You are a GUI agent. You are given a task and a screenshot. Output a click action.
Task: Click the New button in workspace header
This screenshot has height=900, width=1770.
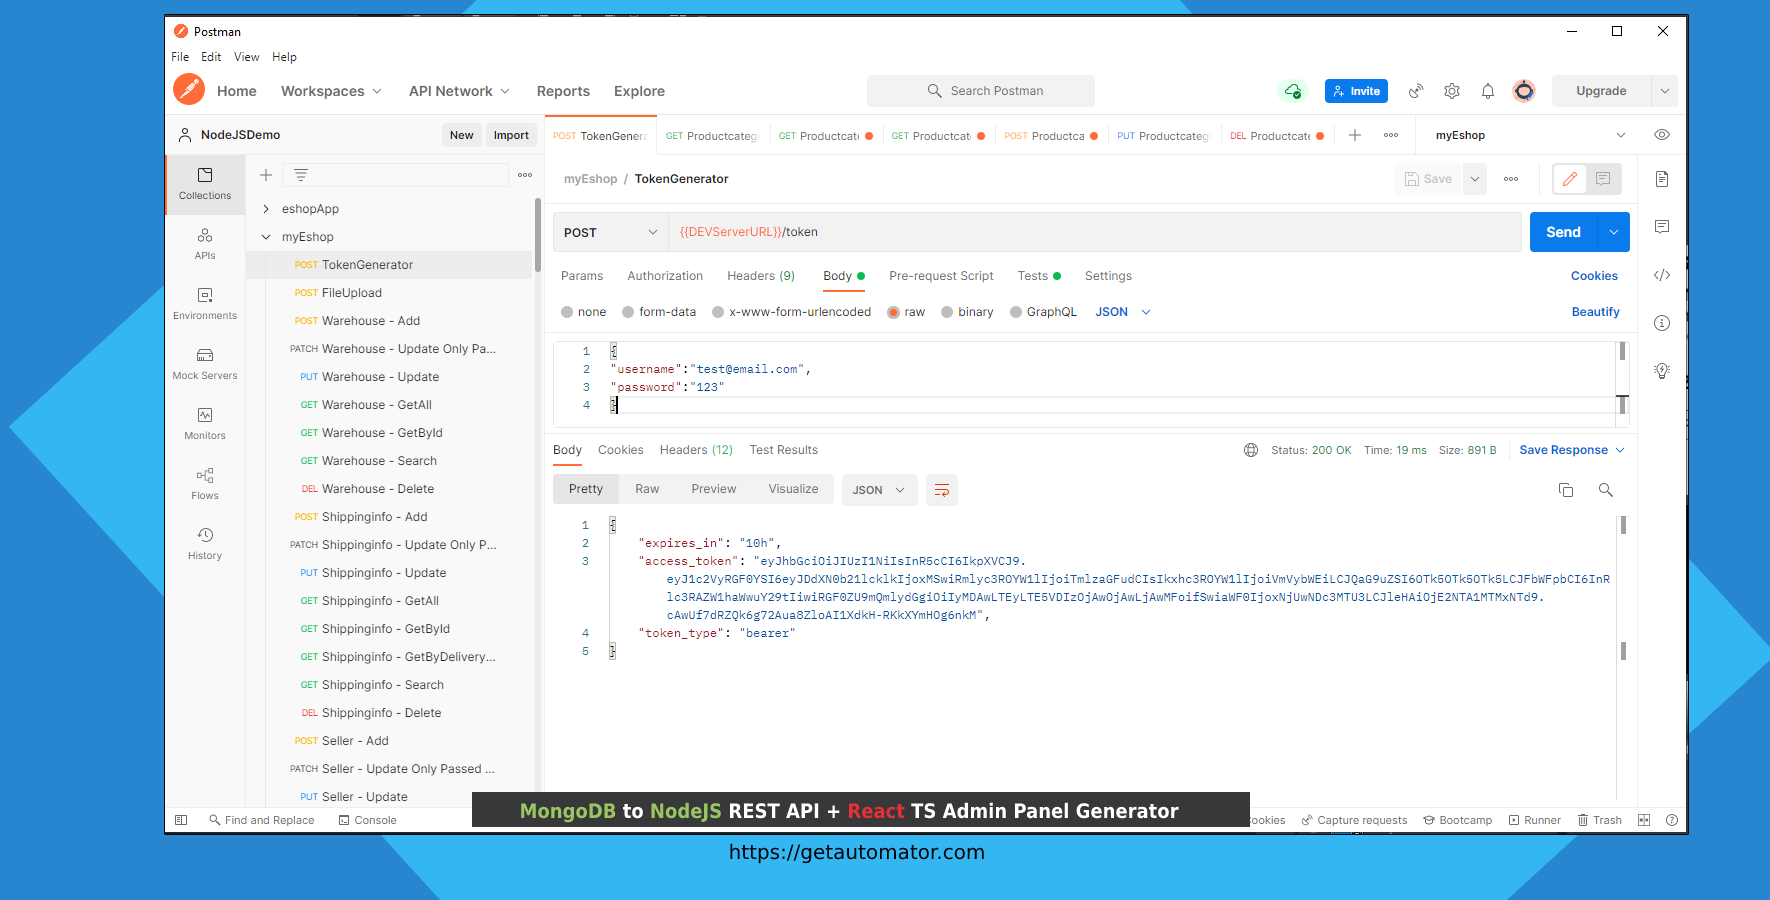(461, 135)
